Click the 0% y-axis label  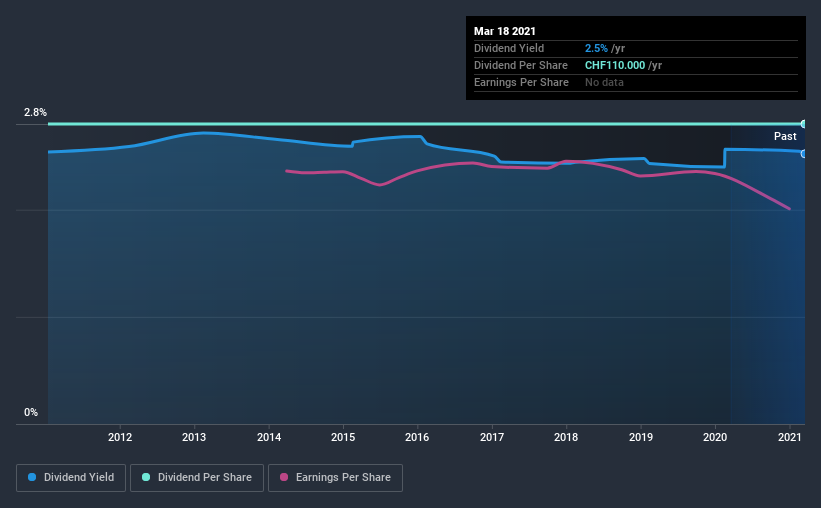pyautogui.click(x=31, y=412)
